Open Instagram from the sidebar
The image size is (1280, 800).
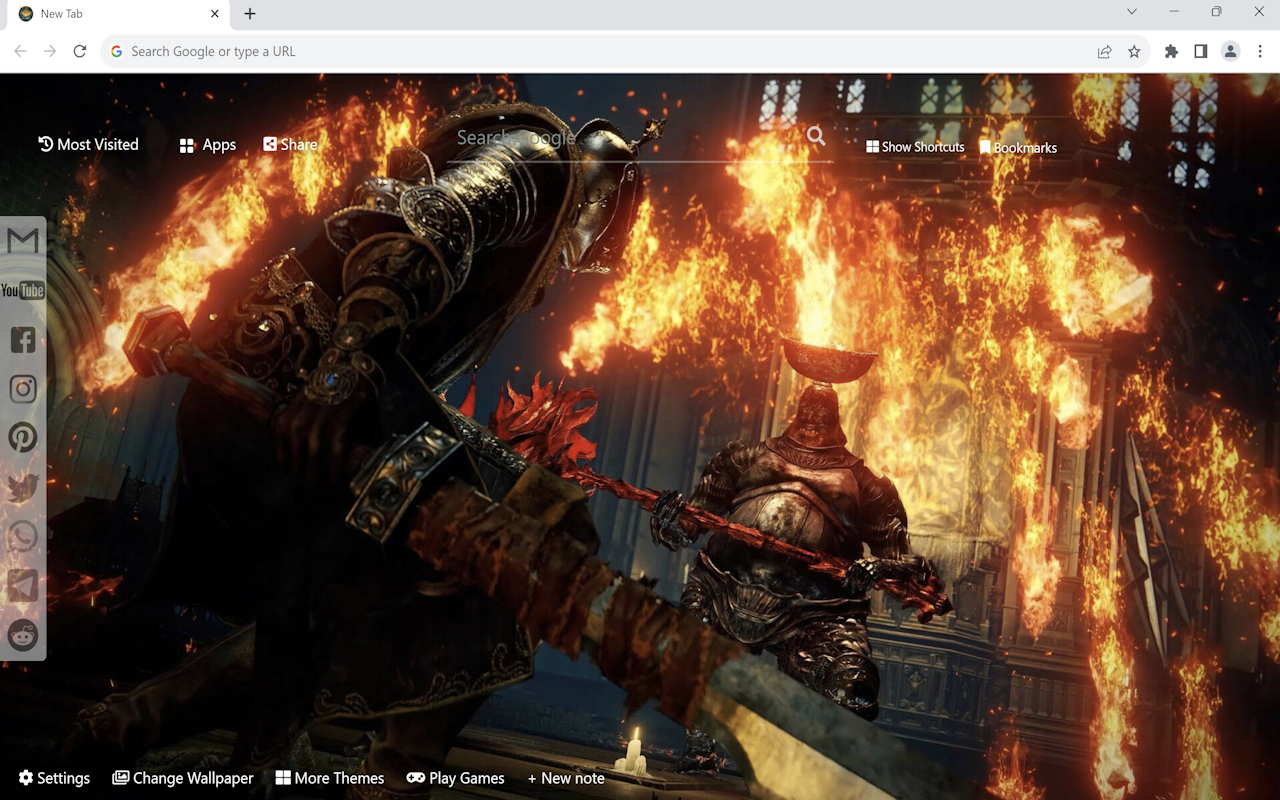[22, 388]
